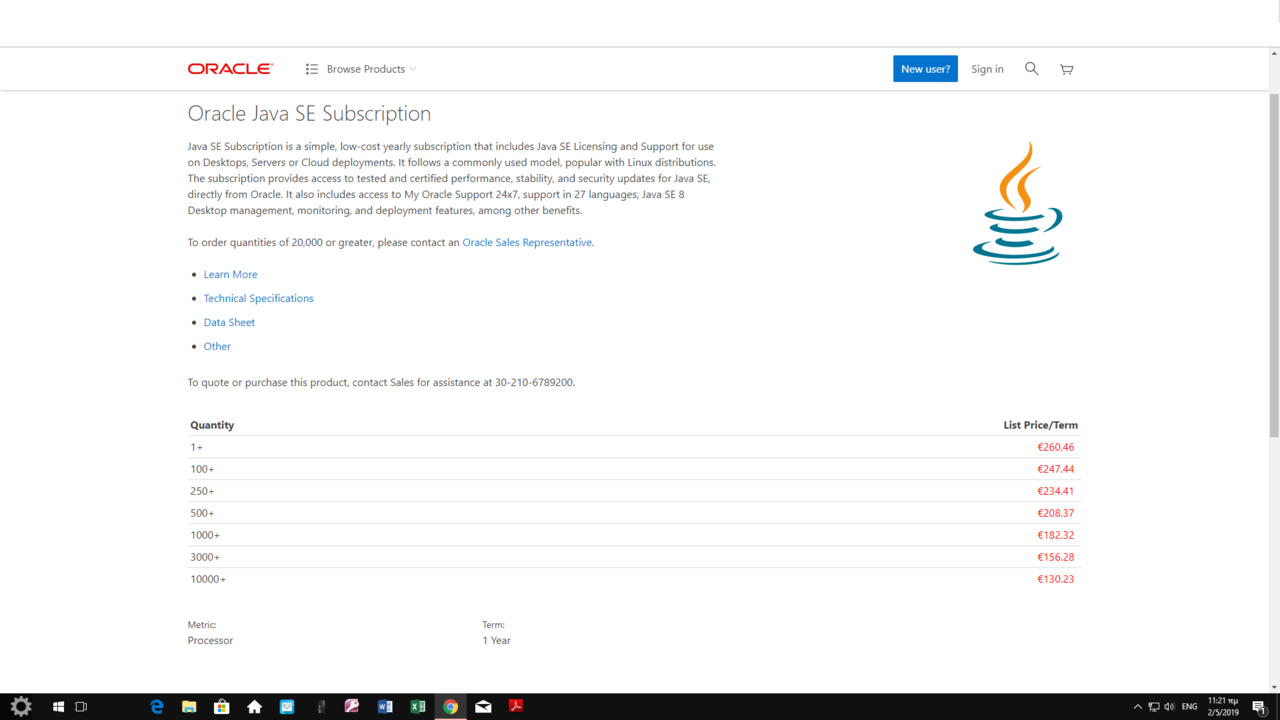Click the 10000+ quantity row label
Image resolution: width=1280 pixels, height=720 pixels.
208,579
